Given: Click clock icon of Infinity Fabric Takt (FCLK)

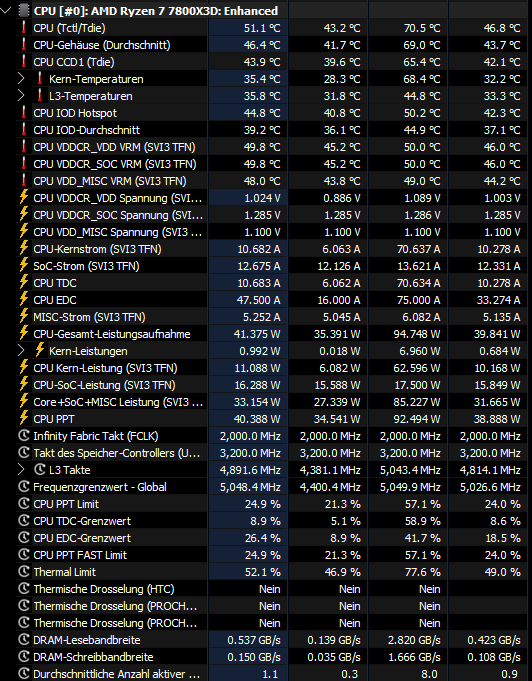Looking at the screenshot, I should 24,436.
